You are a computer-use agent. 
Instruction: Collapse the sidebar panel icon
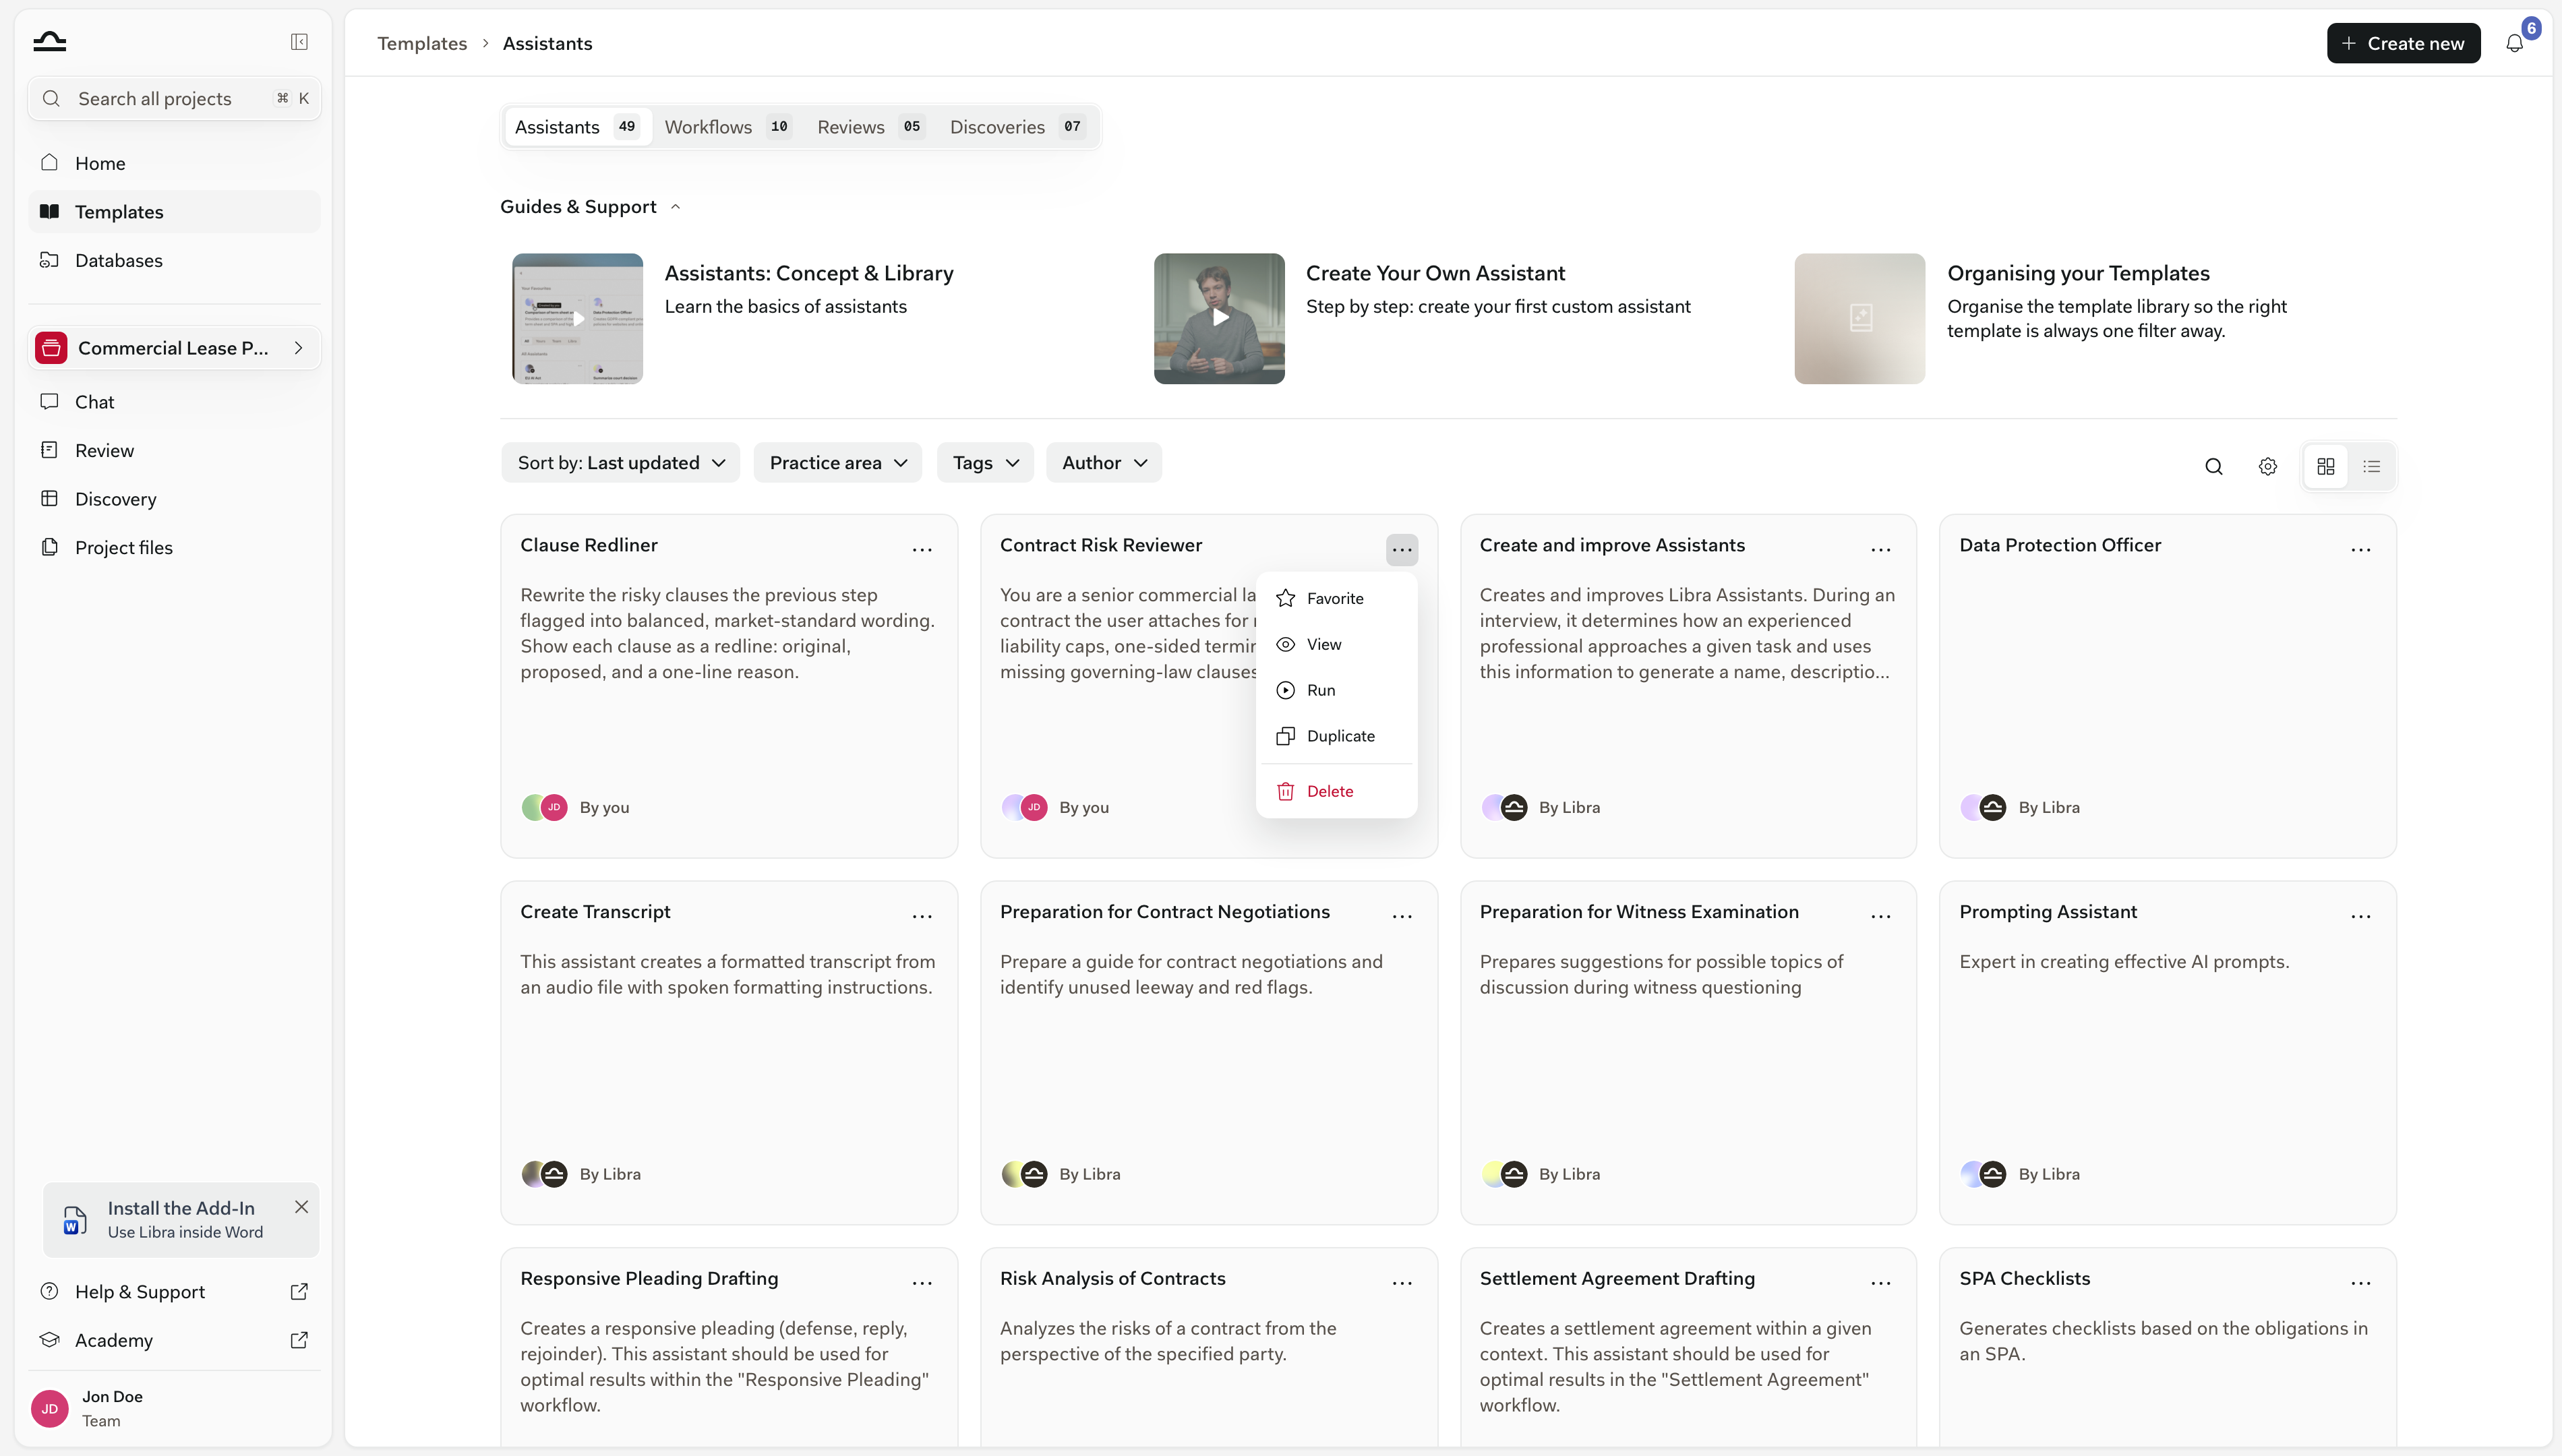tap(299, 42)
